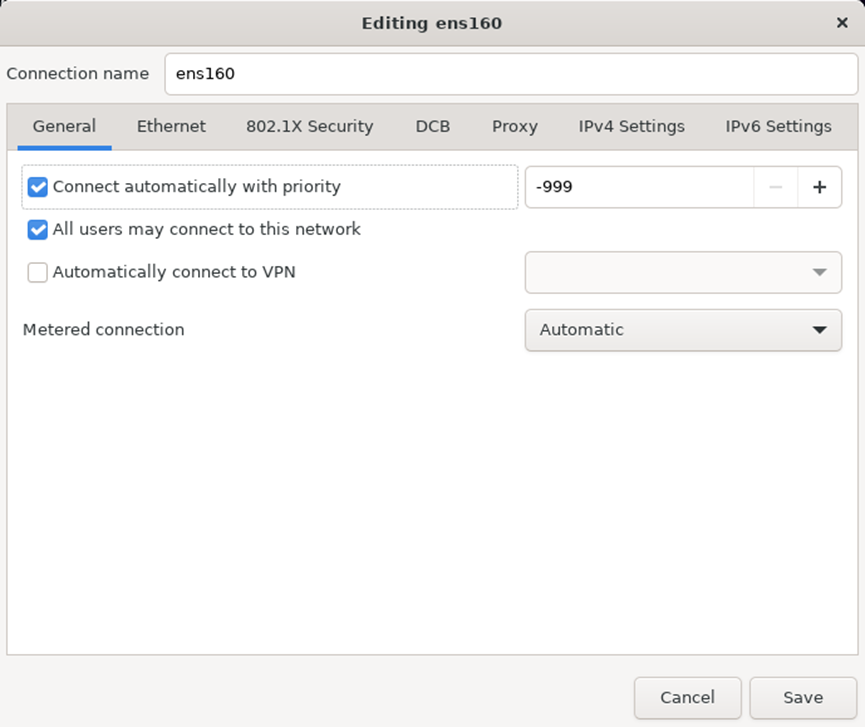Switch to the Ethernet tab
This screenshot has width=865, height=727.
click(x=171, y=126)
